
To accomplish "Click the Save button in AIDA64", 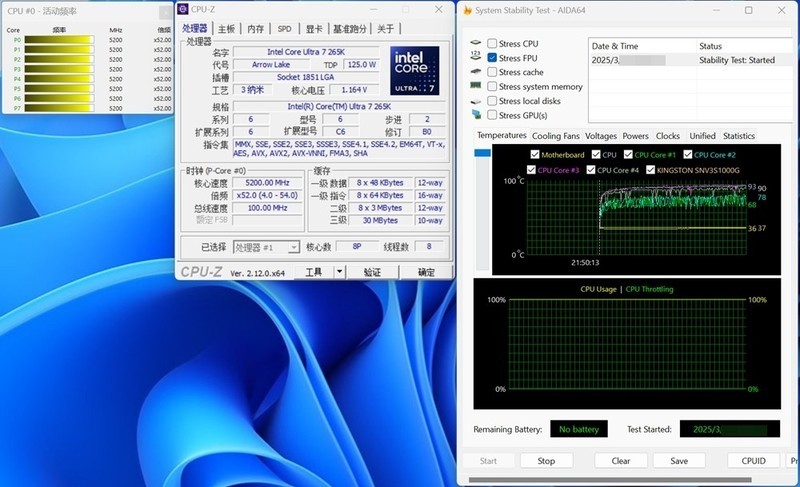I will click(x=679, y=460).
